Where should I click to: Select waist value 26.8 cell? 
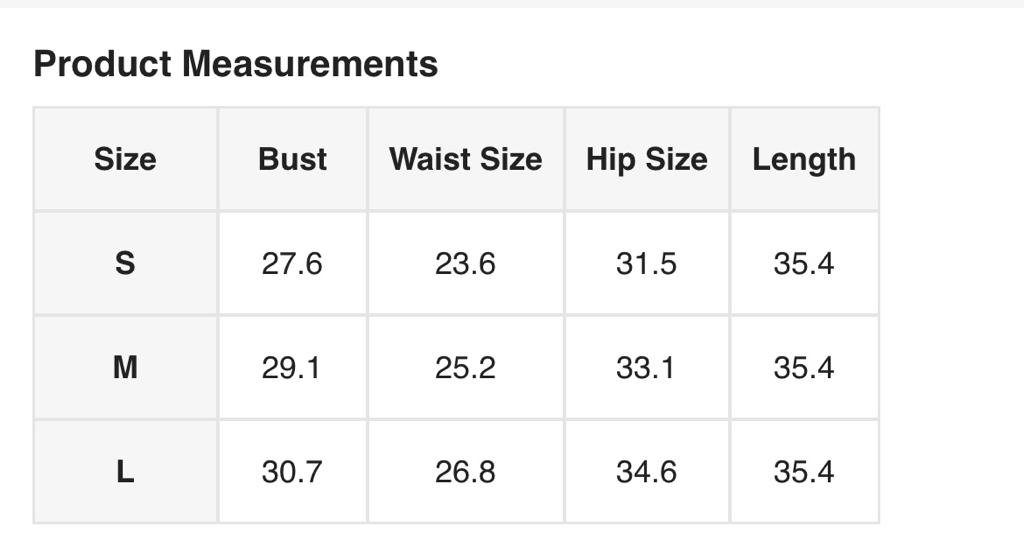pos(465,472)
